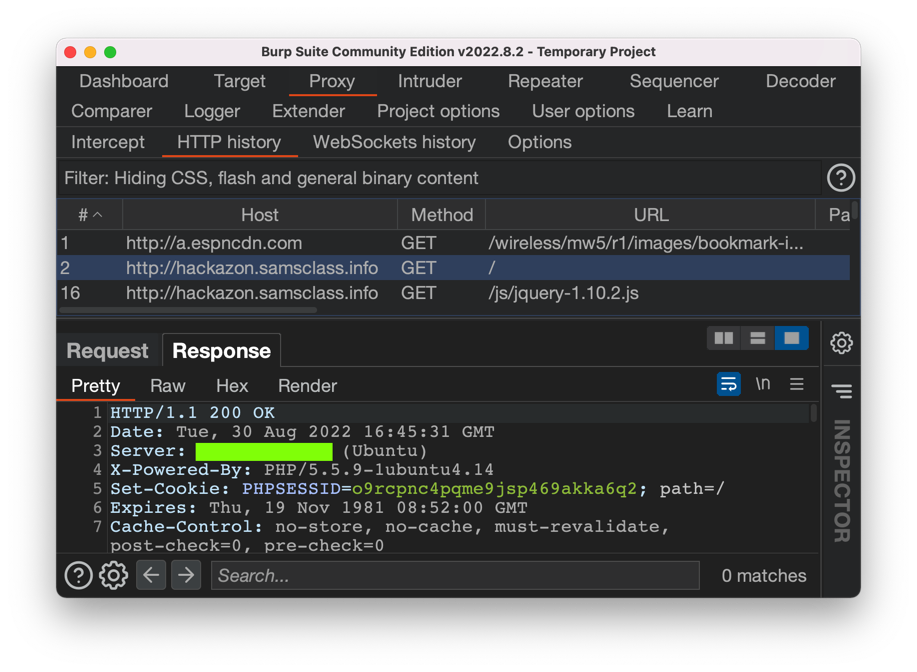
Task: Click the previous match arrow button
Action: point(151,575)
